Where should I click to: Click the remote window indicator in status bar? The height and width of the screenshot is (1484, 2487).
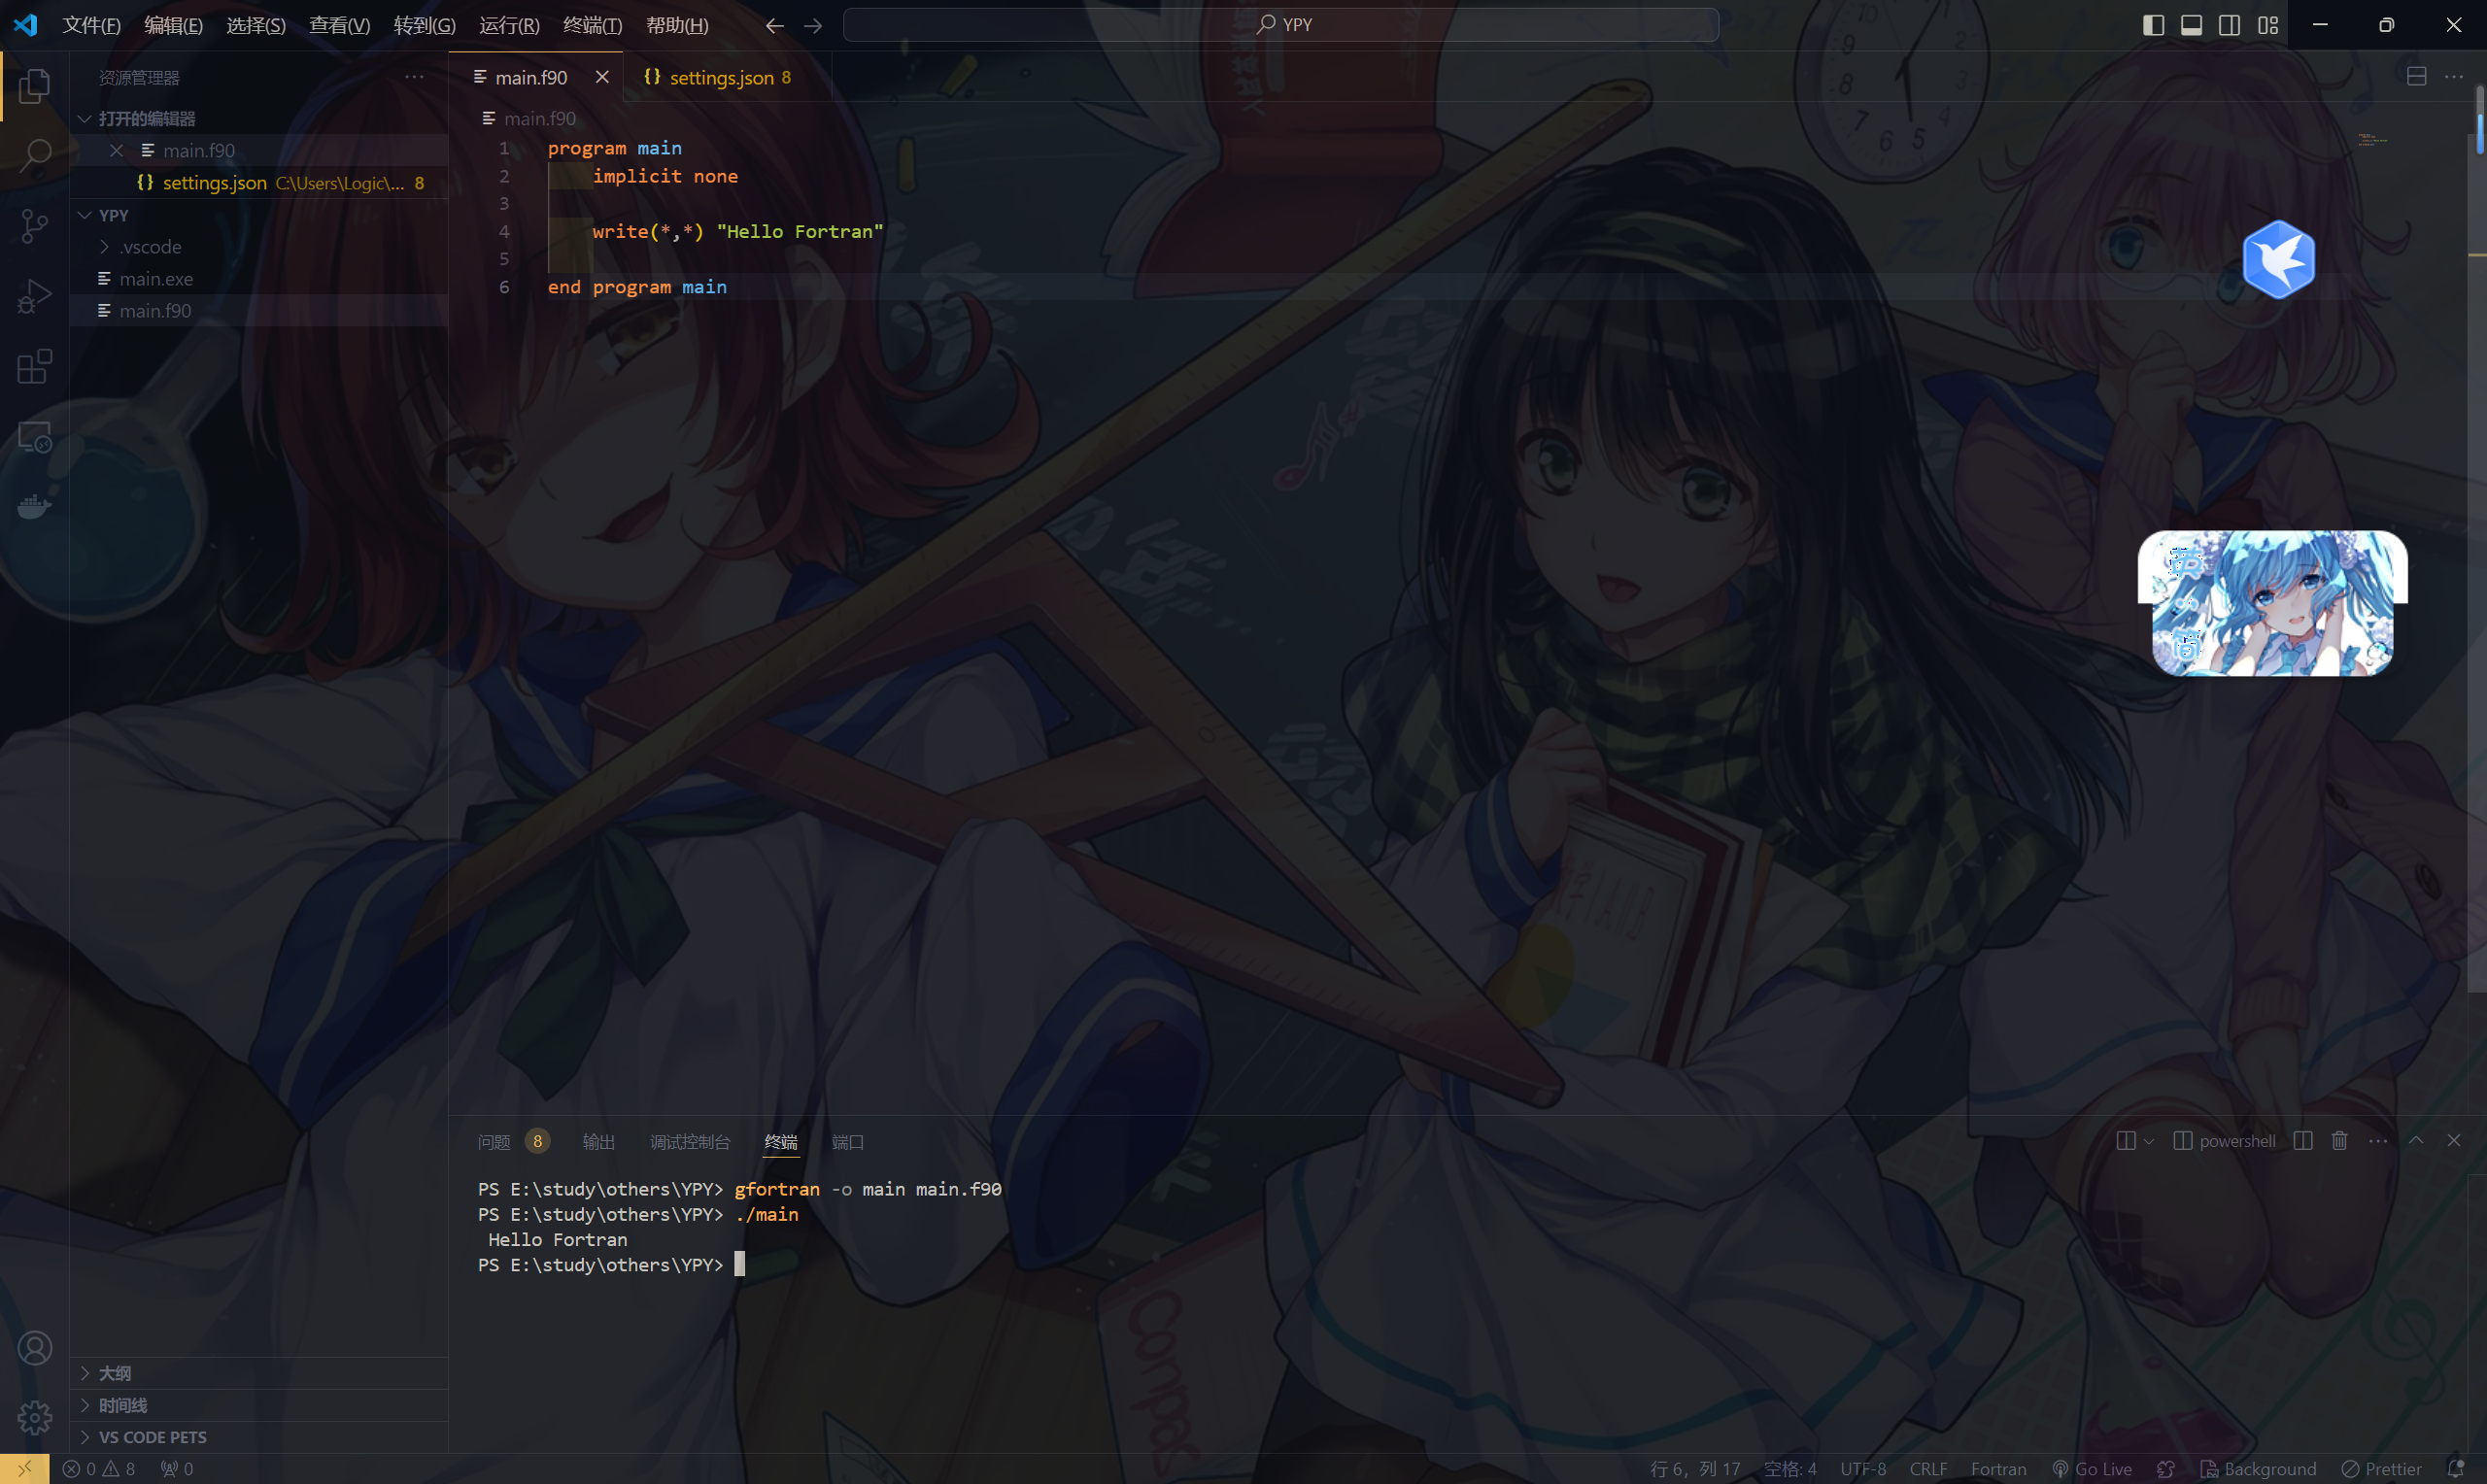tap(25, 1468)
